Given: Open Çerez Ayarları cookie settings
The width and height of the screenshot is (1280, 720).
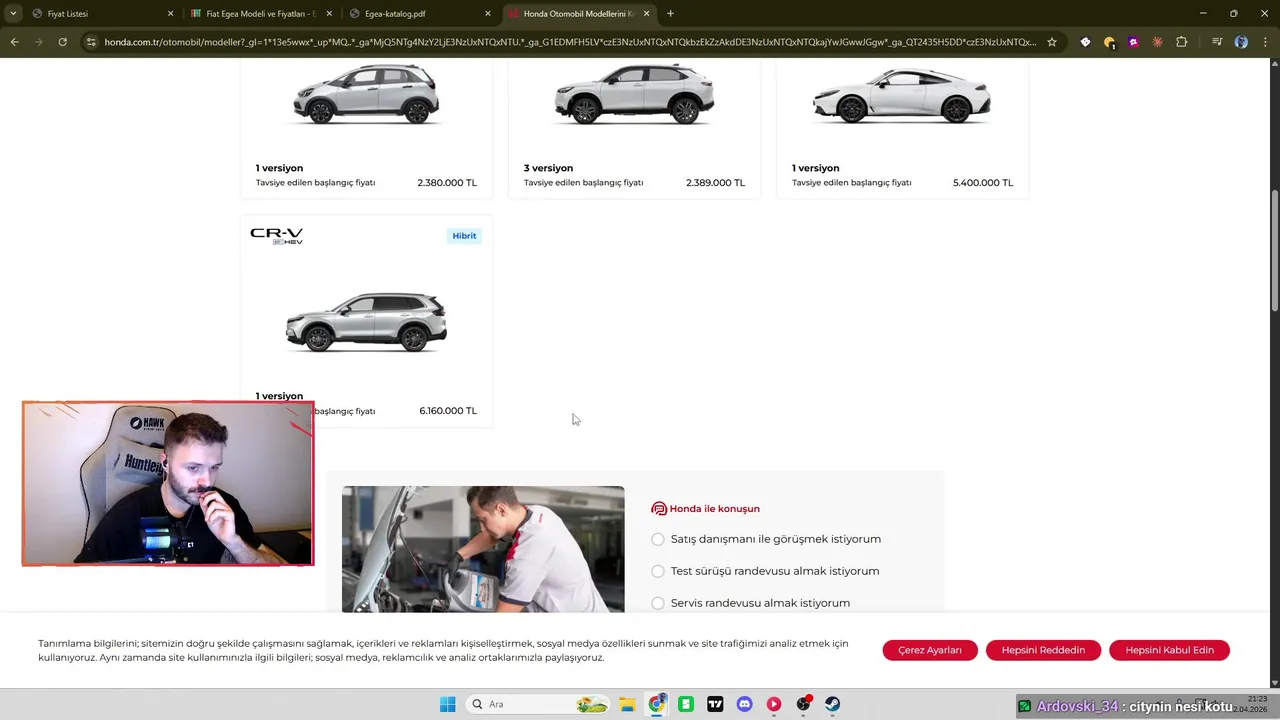Looking at the screenshot, I should pos(930,650).
